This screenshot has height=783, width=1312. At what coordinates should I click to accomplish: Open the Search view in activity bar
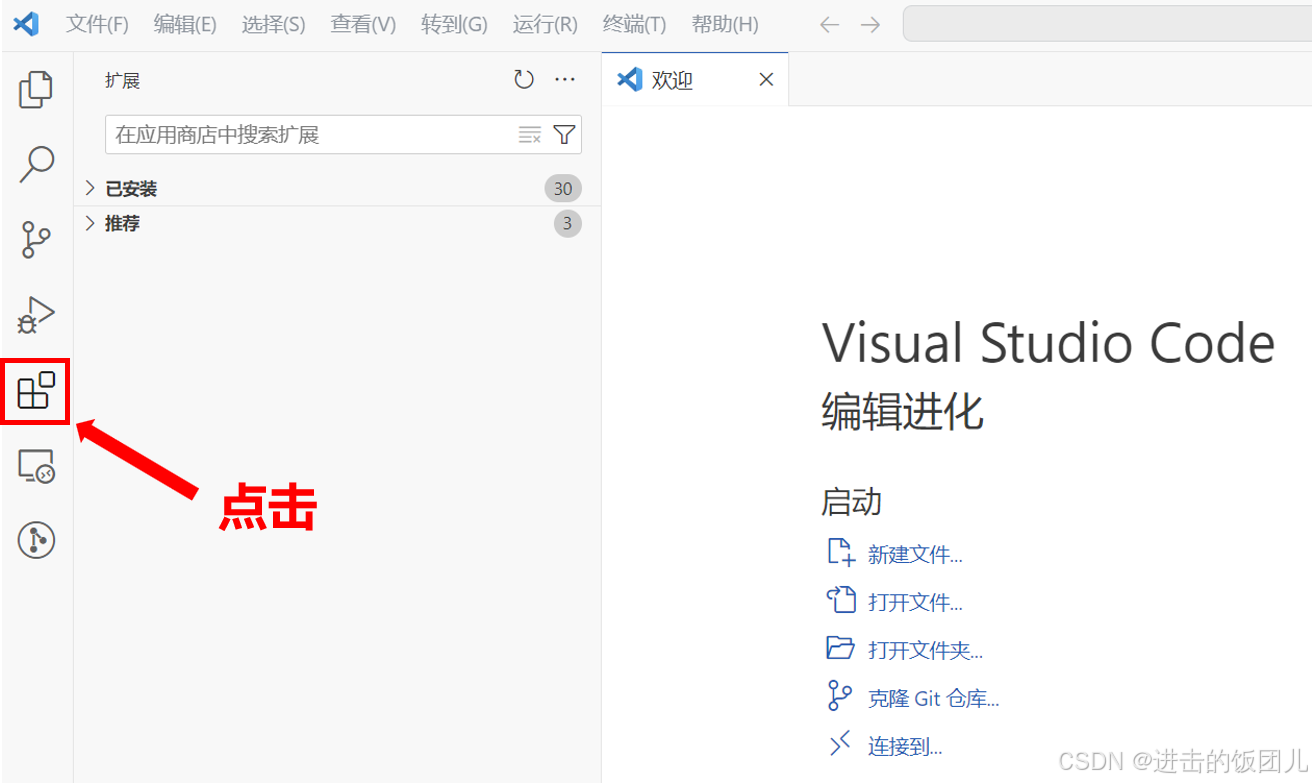(36, 165)
